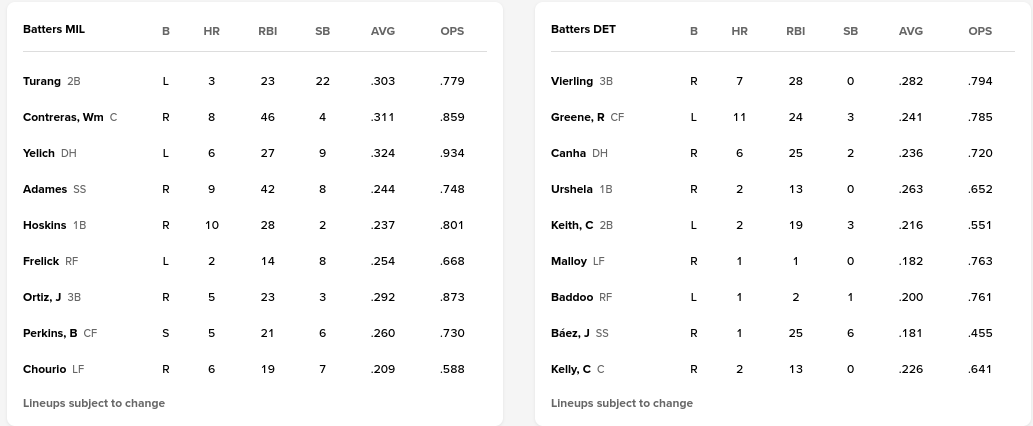
Task: Click Chourio's name in the lineup
Action: [45, 369]
